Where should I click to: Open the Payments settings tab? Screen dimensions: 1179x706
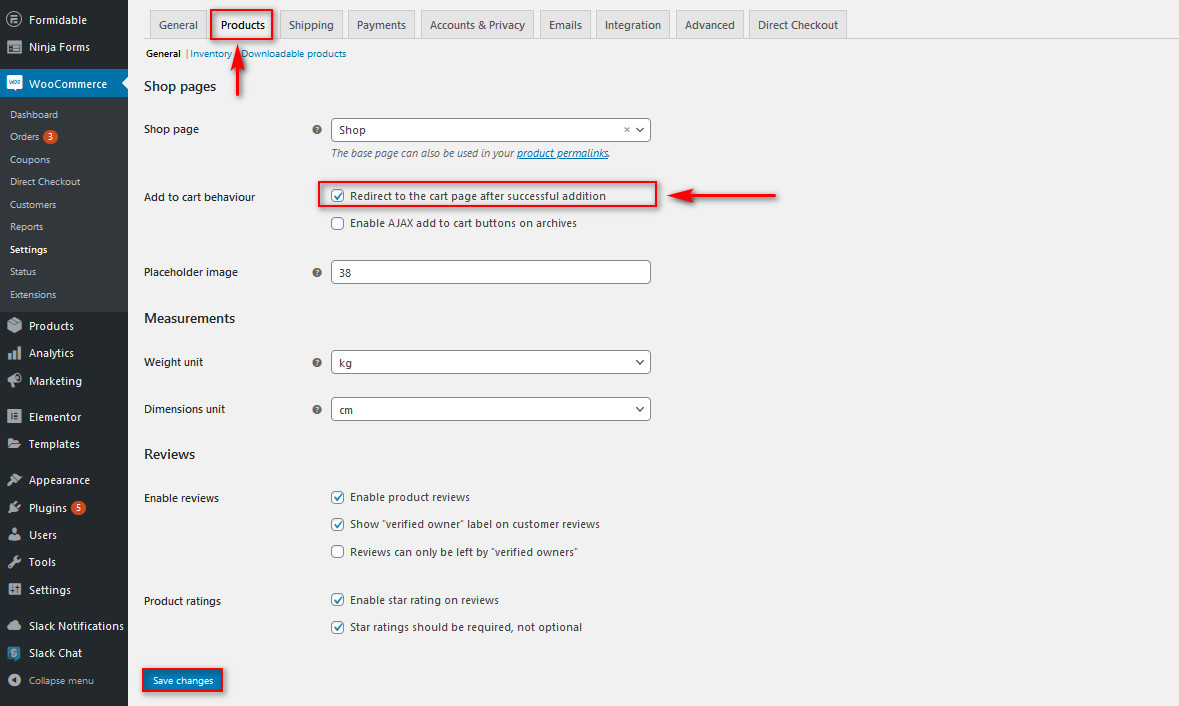click(381, 25)
